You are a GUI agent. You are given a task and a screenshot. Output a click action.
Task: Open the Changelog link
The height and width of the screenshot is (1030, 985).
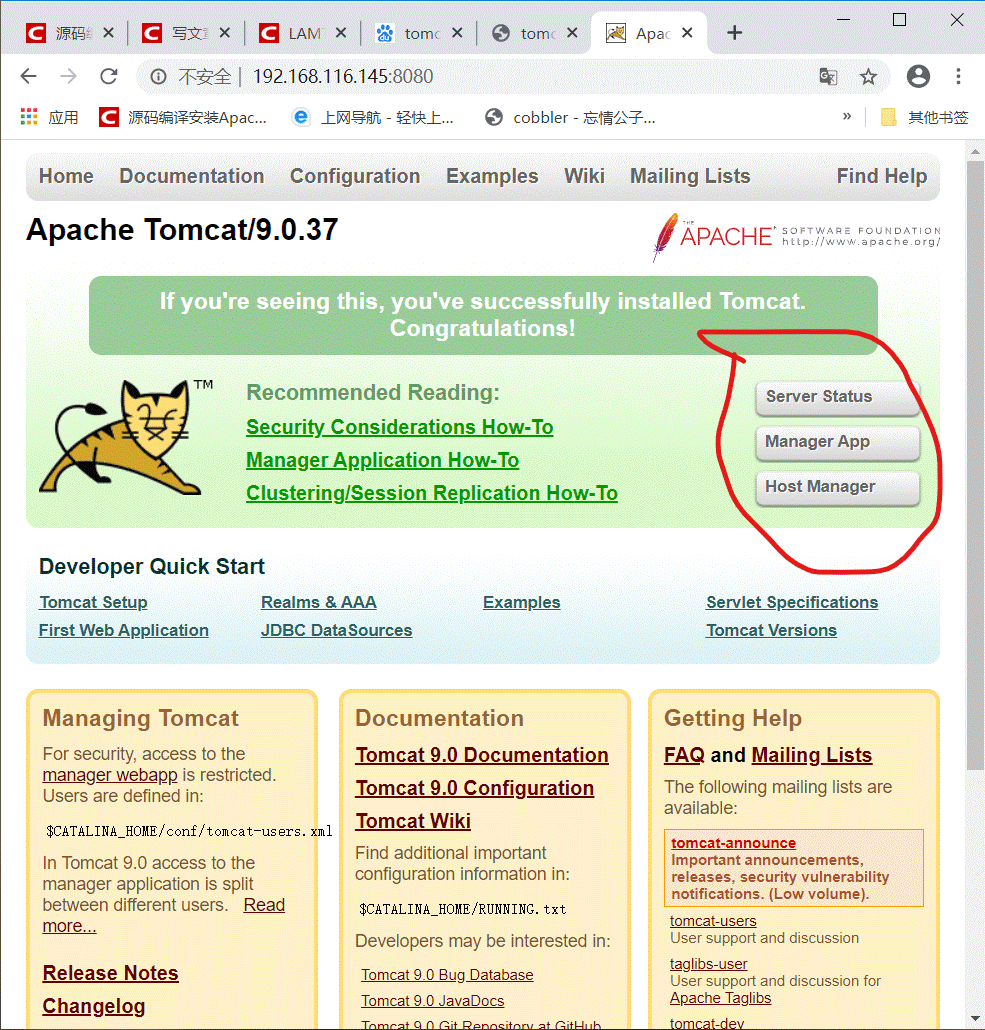click(x=94, y=1006)
